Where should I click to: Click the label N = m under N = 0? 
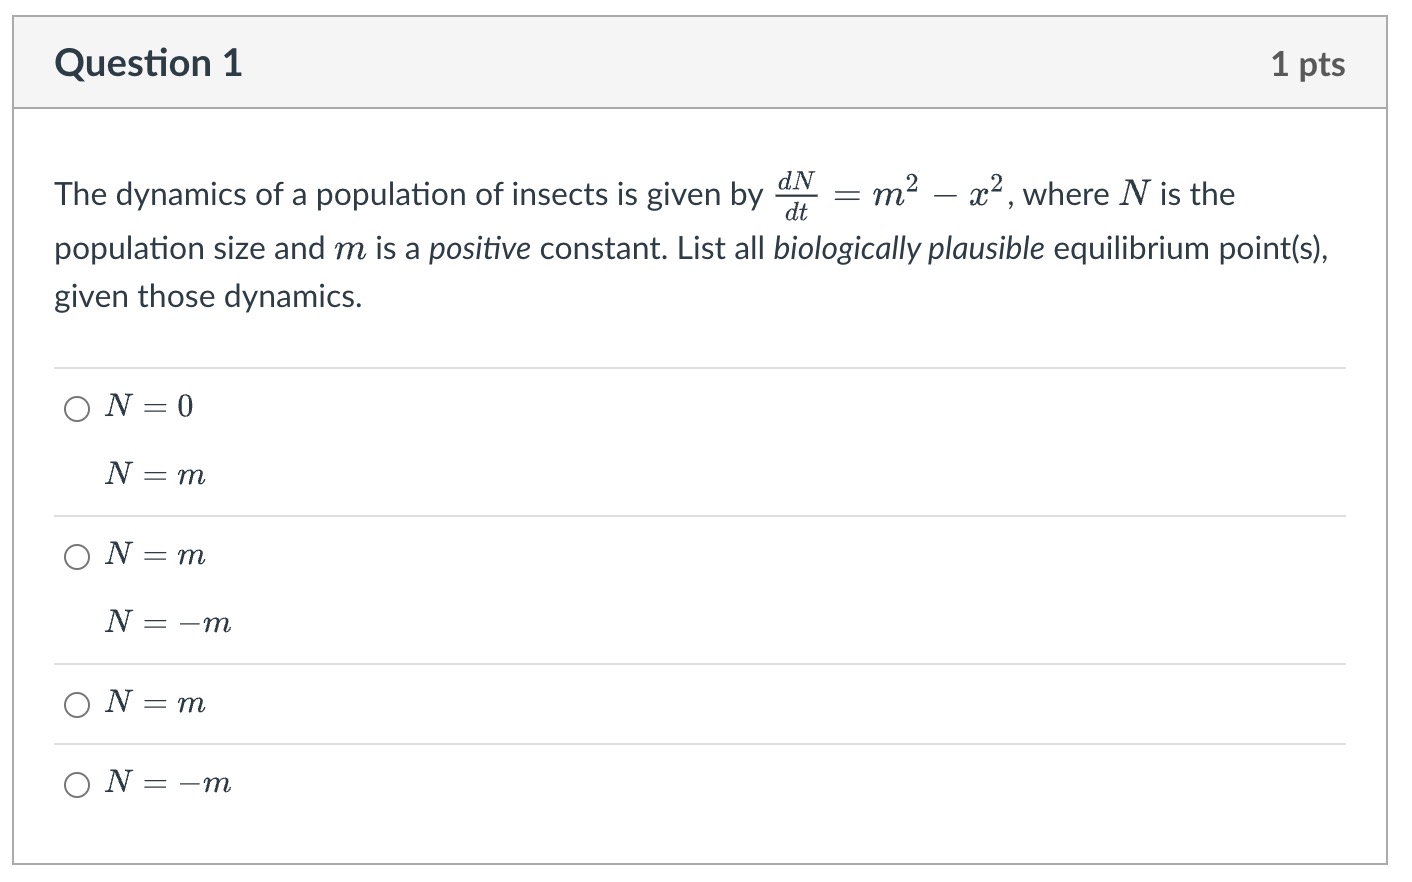point(155,474)
